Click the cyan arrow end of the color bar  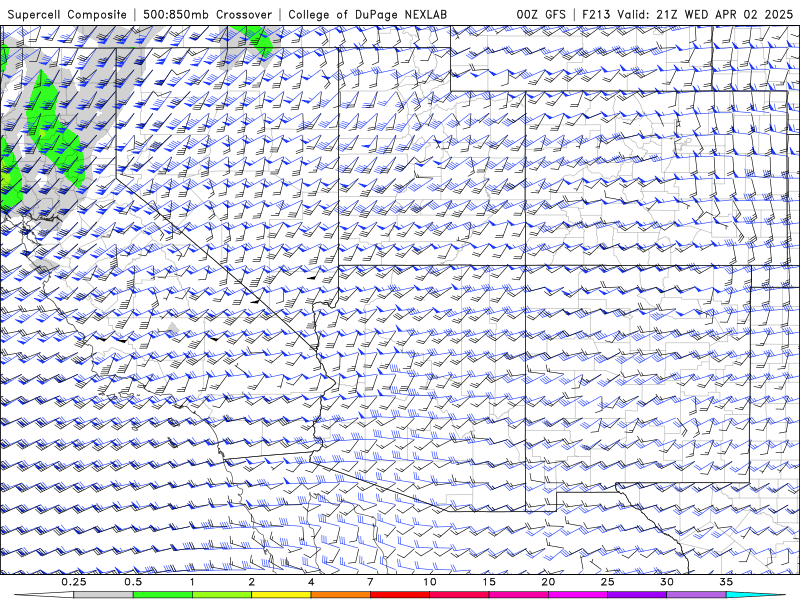pos(756,595)
